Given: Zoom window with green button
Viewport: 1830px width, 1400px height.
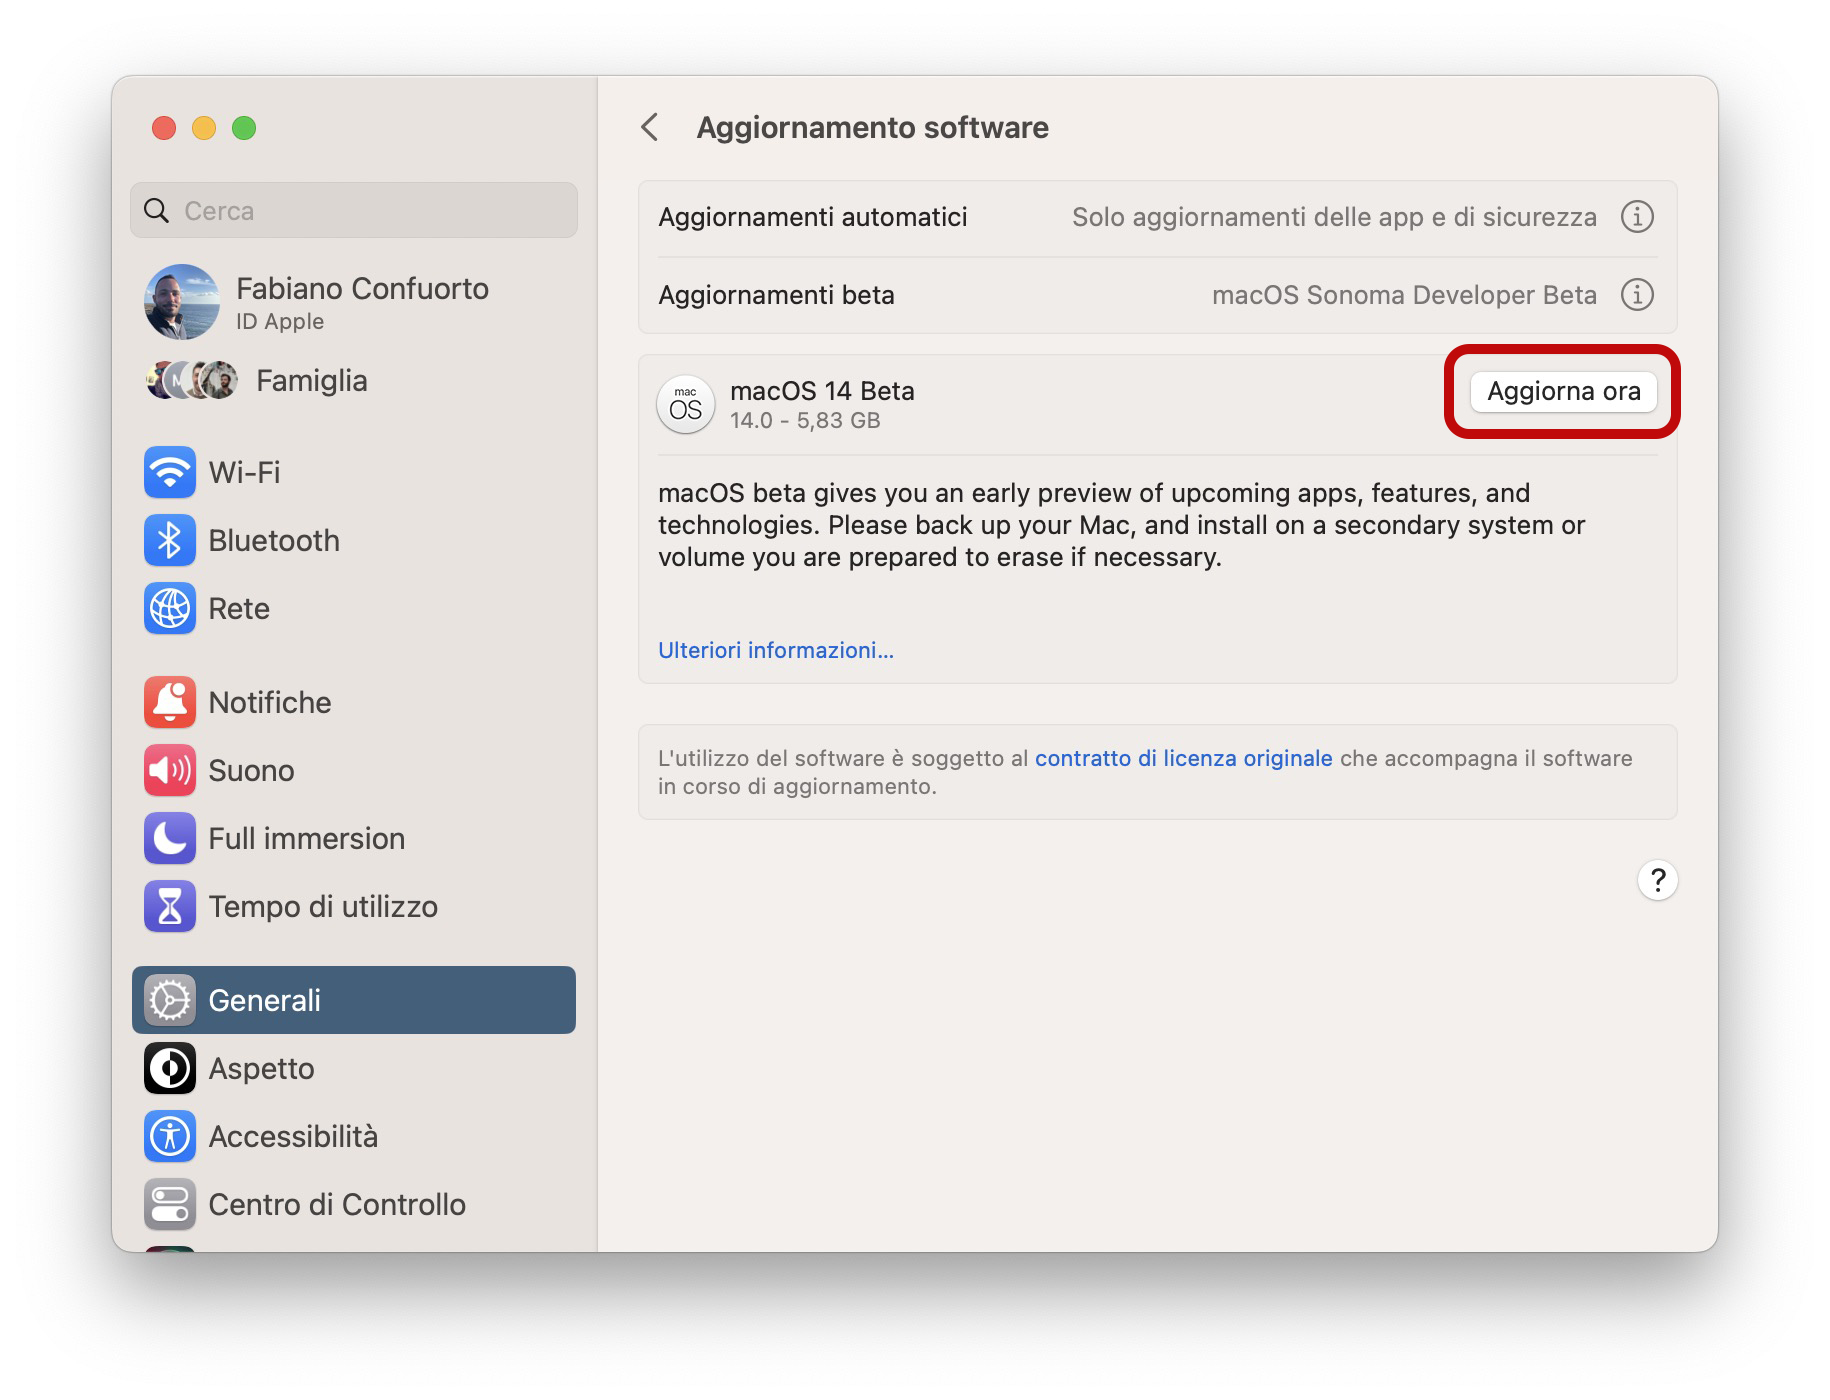Looking at the screenshot, I should point(244,128).
